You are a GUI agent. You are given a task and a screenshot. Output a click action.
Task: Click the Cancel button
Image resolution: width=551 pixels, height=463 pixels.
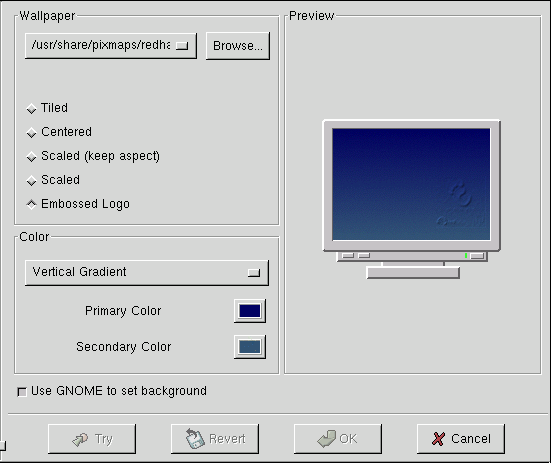pyautogui.click(x=461, y=439)
